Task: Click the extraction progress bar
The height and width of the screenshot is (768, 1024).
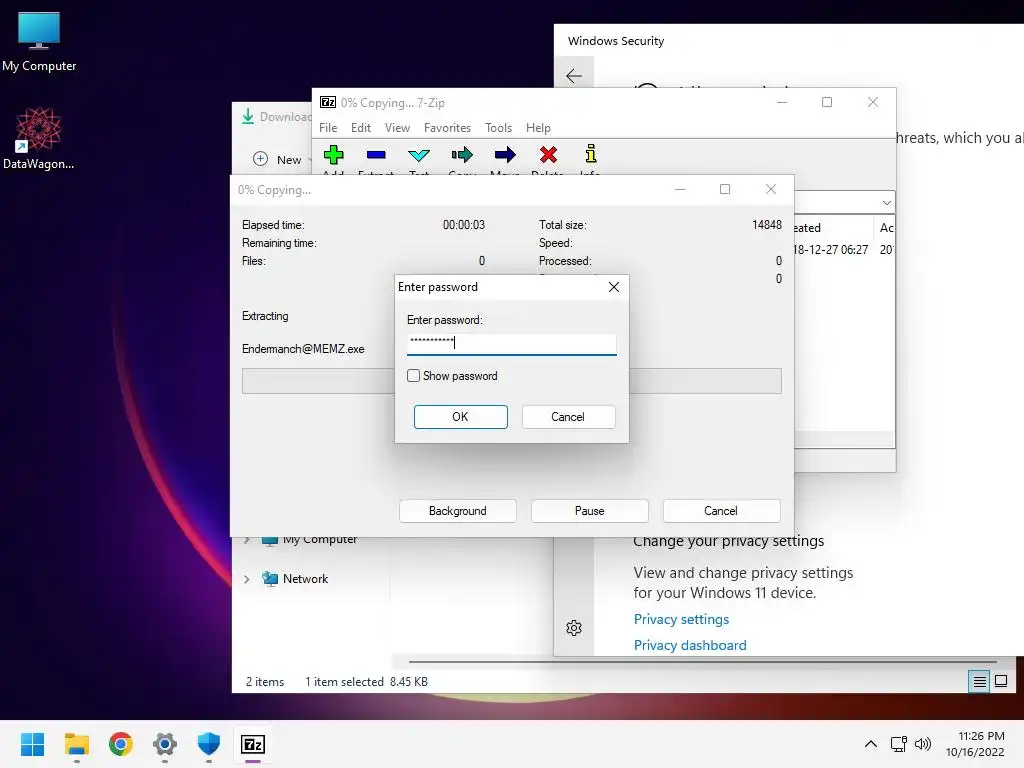Action: (511, 381)
